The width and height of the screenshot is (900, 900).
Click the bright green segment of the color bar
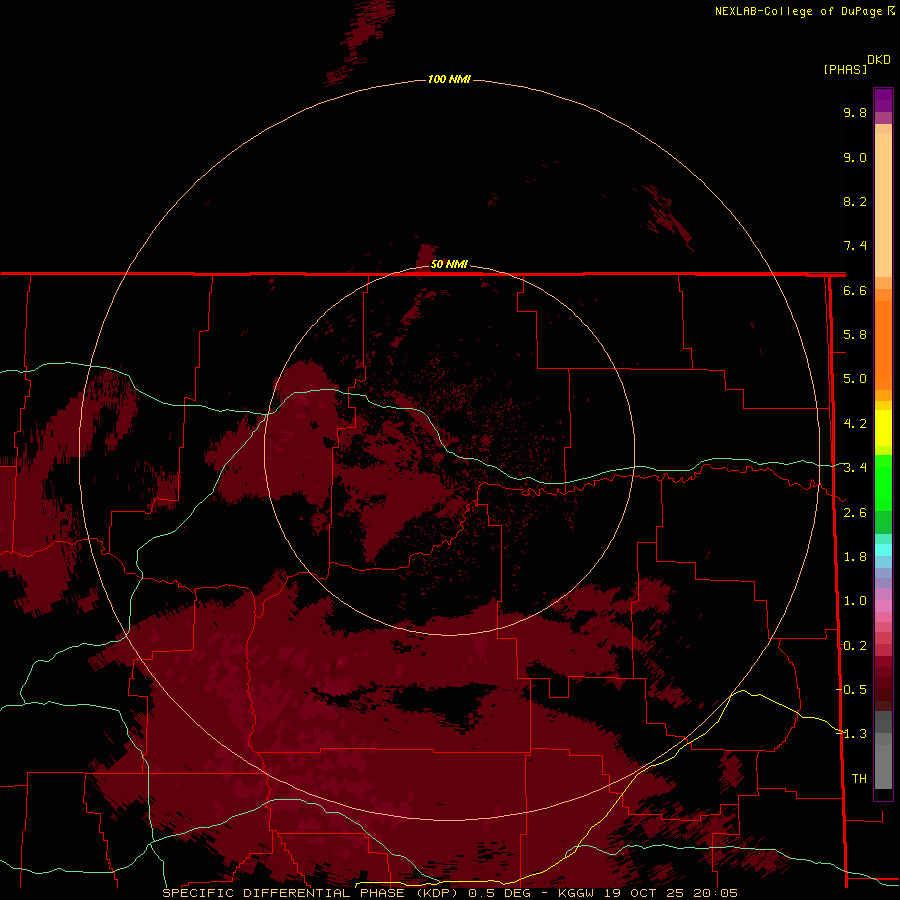pos(883,481)
